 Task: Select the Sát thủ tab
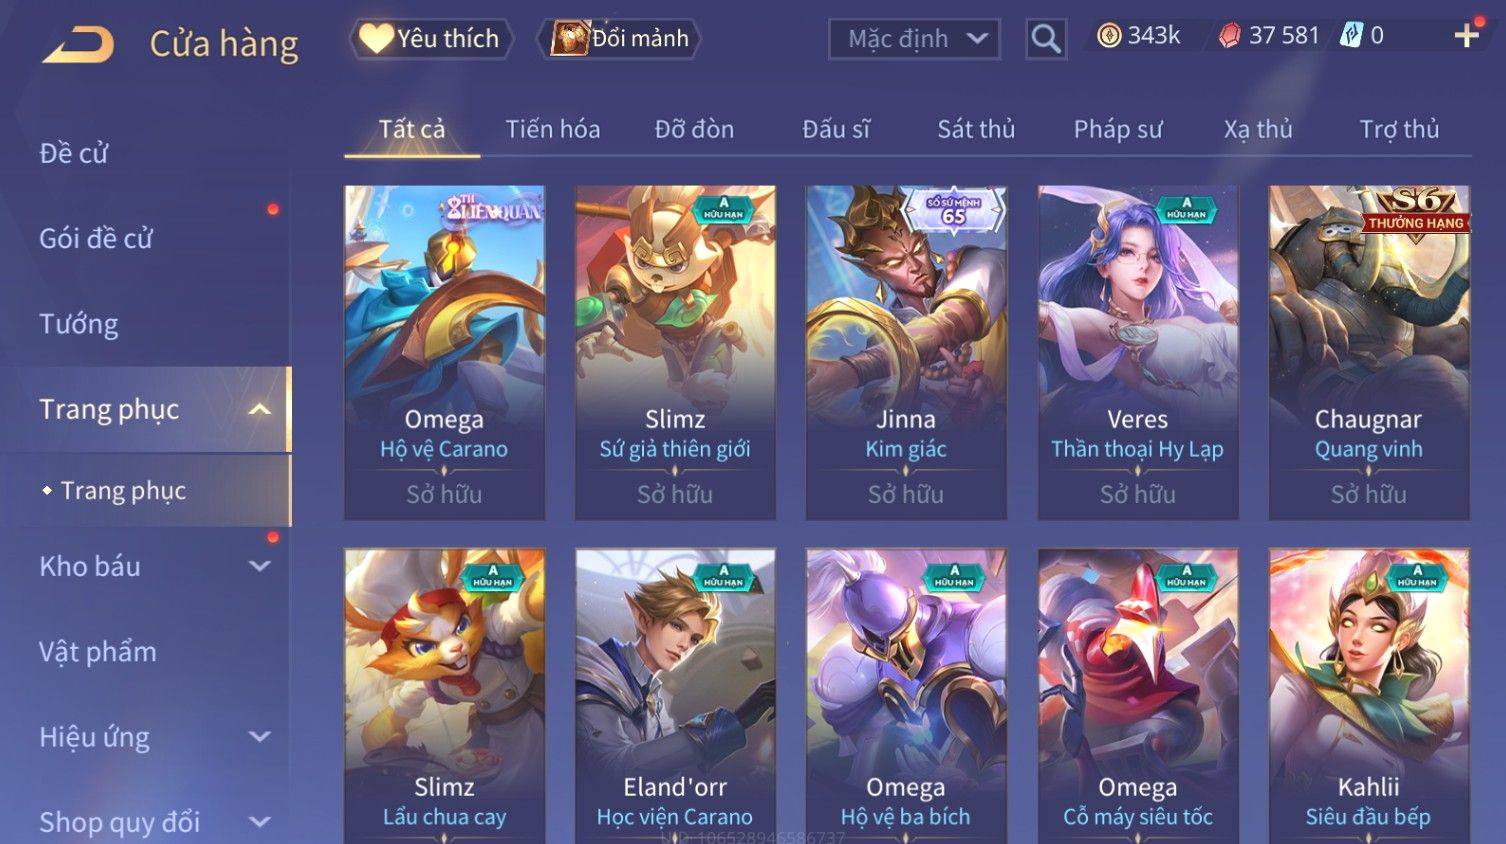point(976,130)
